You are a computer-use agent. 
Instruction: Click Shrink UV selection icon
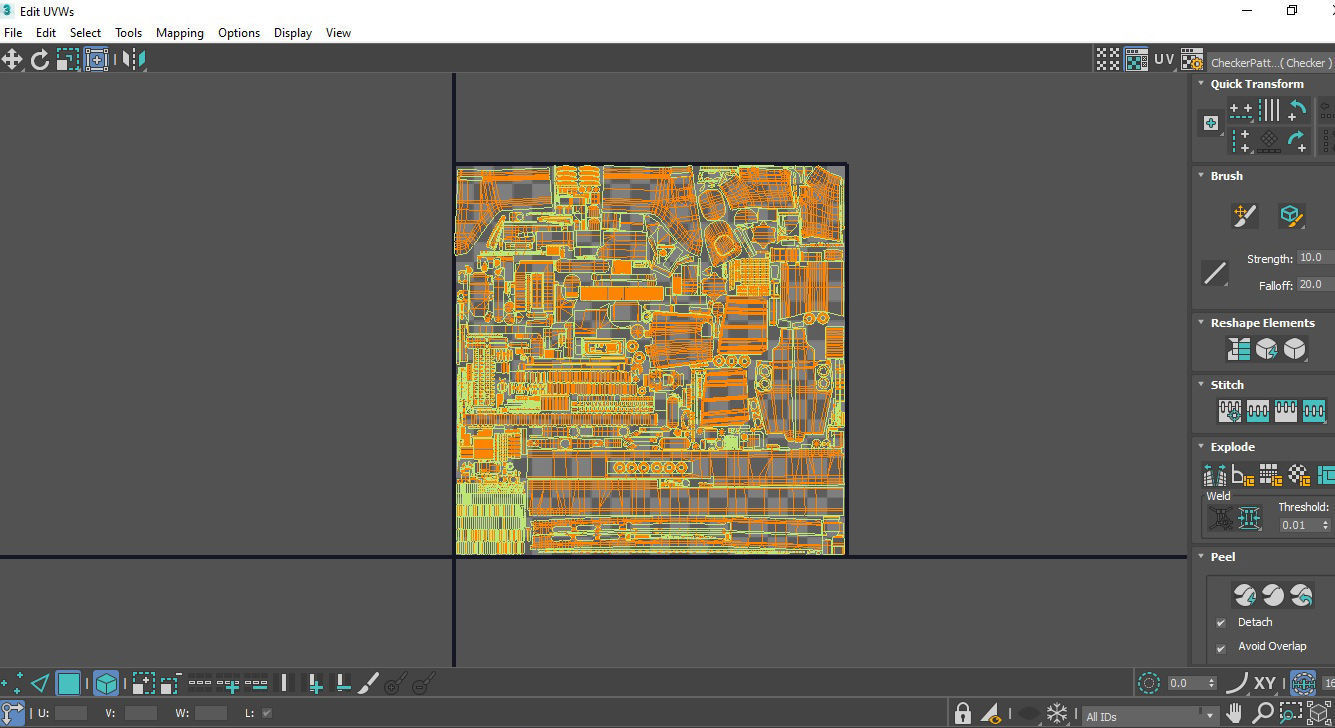point(170,684)
